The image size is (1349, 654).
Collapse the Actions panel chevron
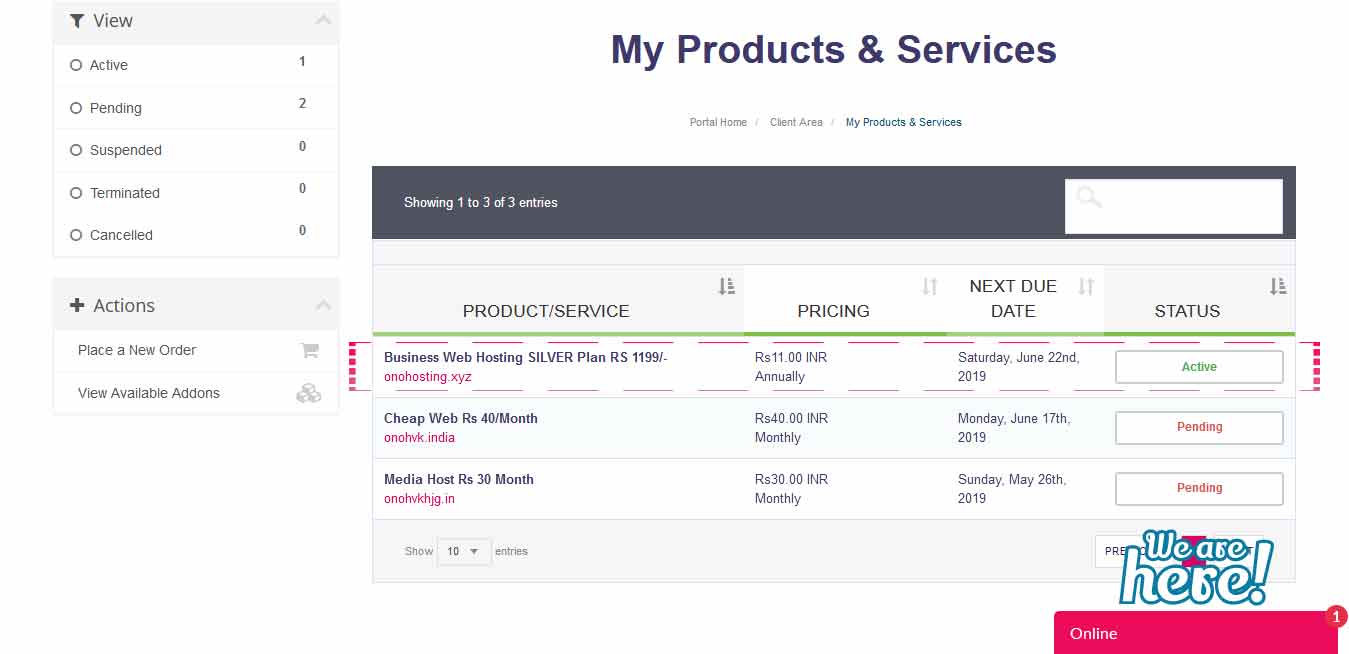[323, 305]
